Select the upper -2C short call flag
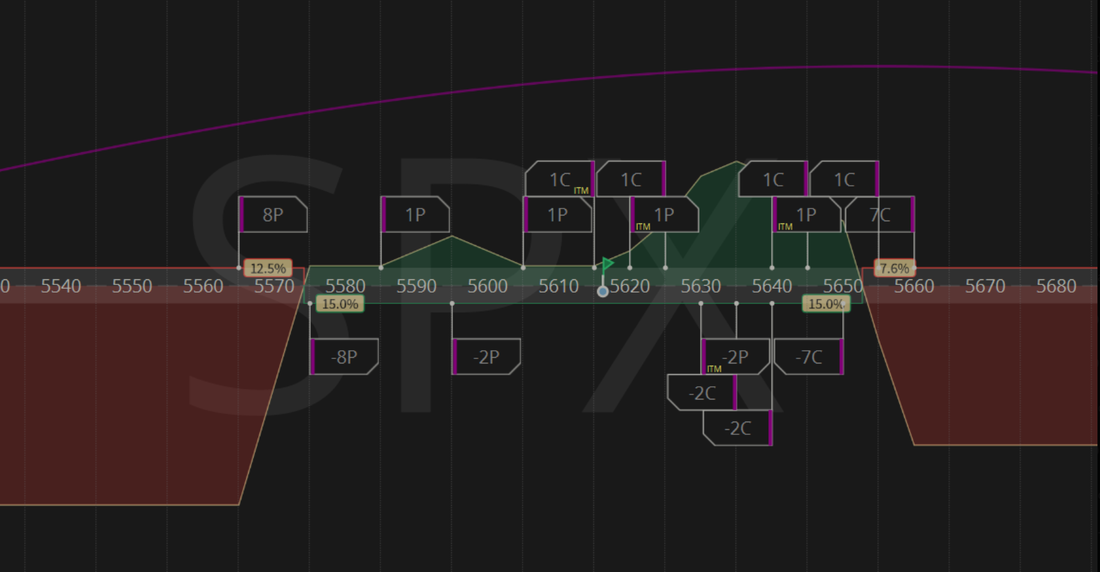1100x572 pixels. click(702, 392)
